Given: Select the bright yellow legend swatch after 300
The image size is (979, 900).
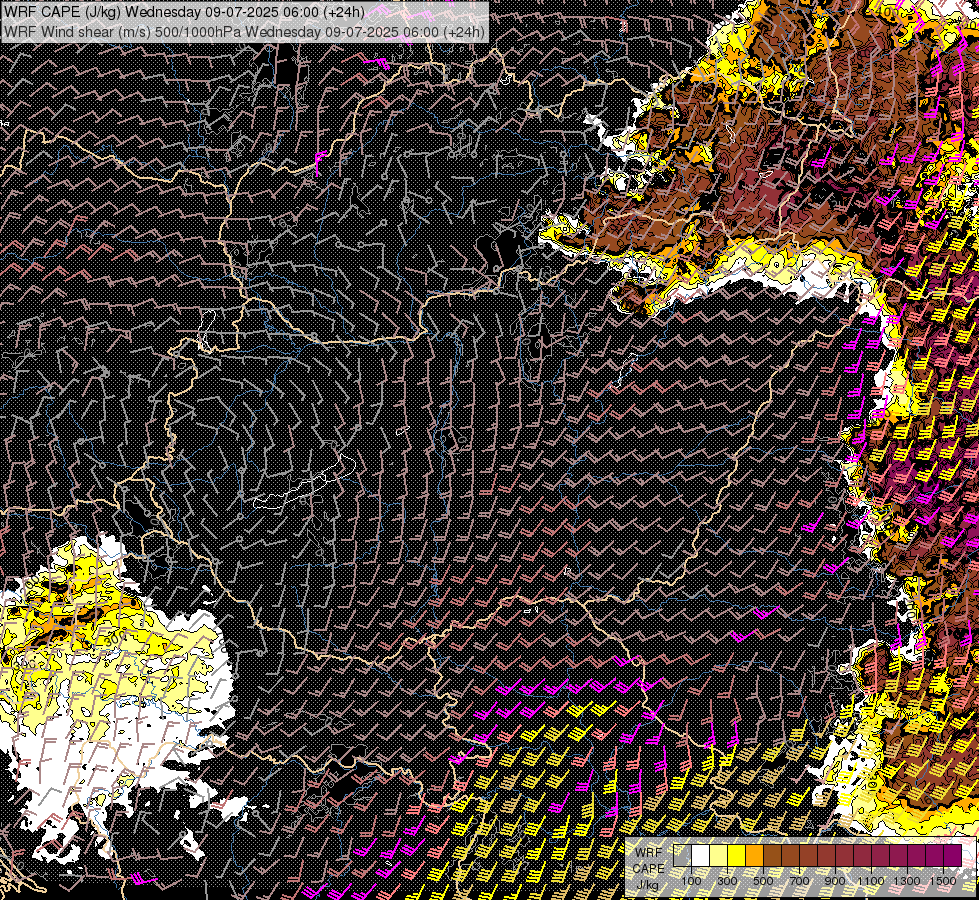Looking at the screenshot, I should pyautogui.click(x=737, y=855).
